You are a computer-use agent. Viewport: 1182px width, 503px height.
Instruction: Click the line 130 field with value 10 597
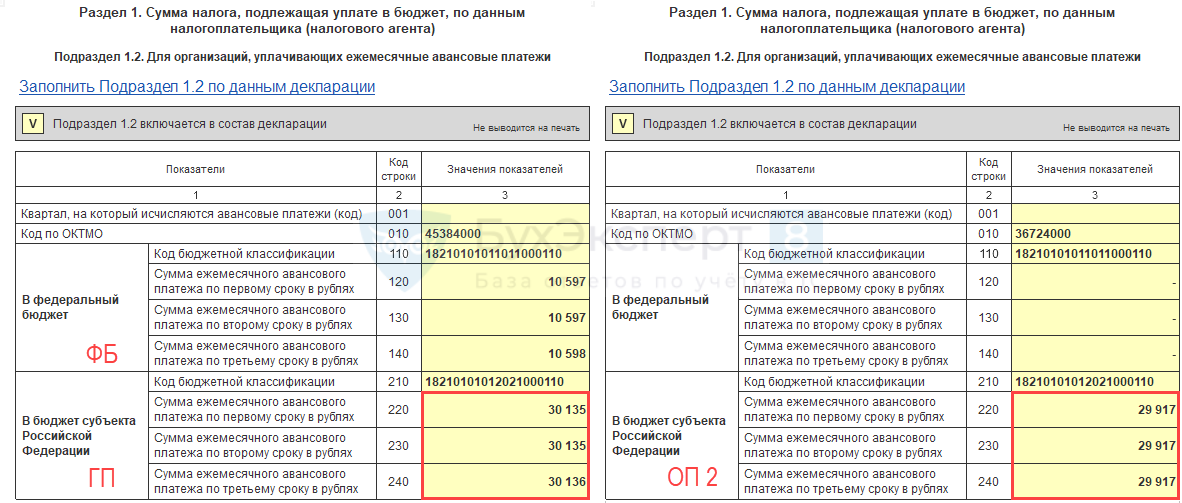click(x=505, y=318)
